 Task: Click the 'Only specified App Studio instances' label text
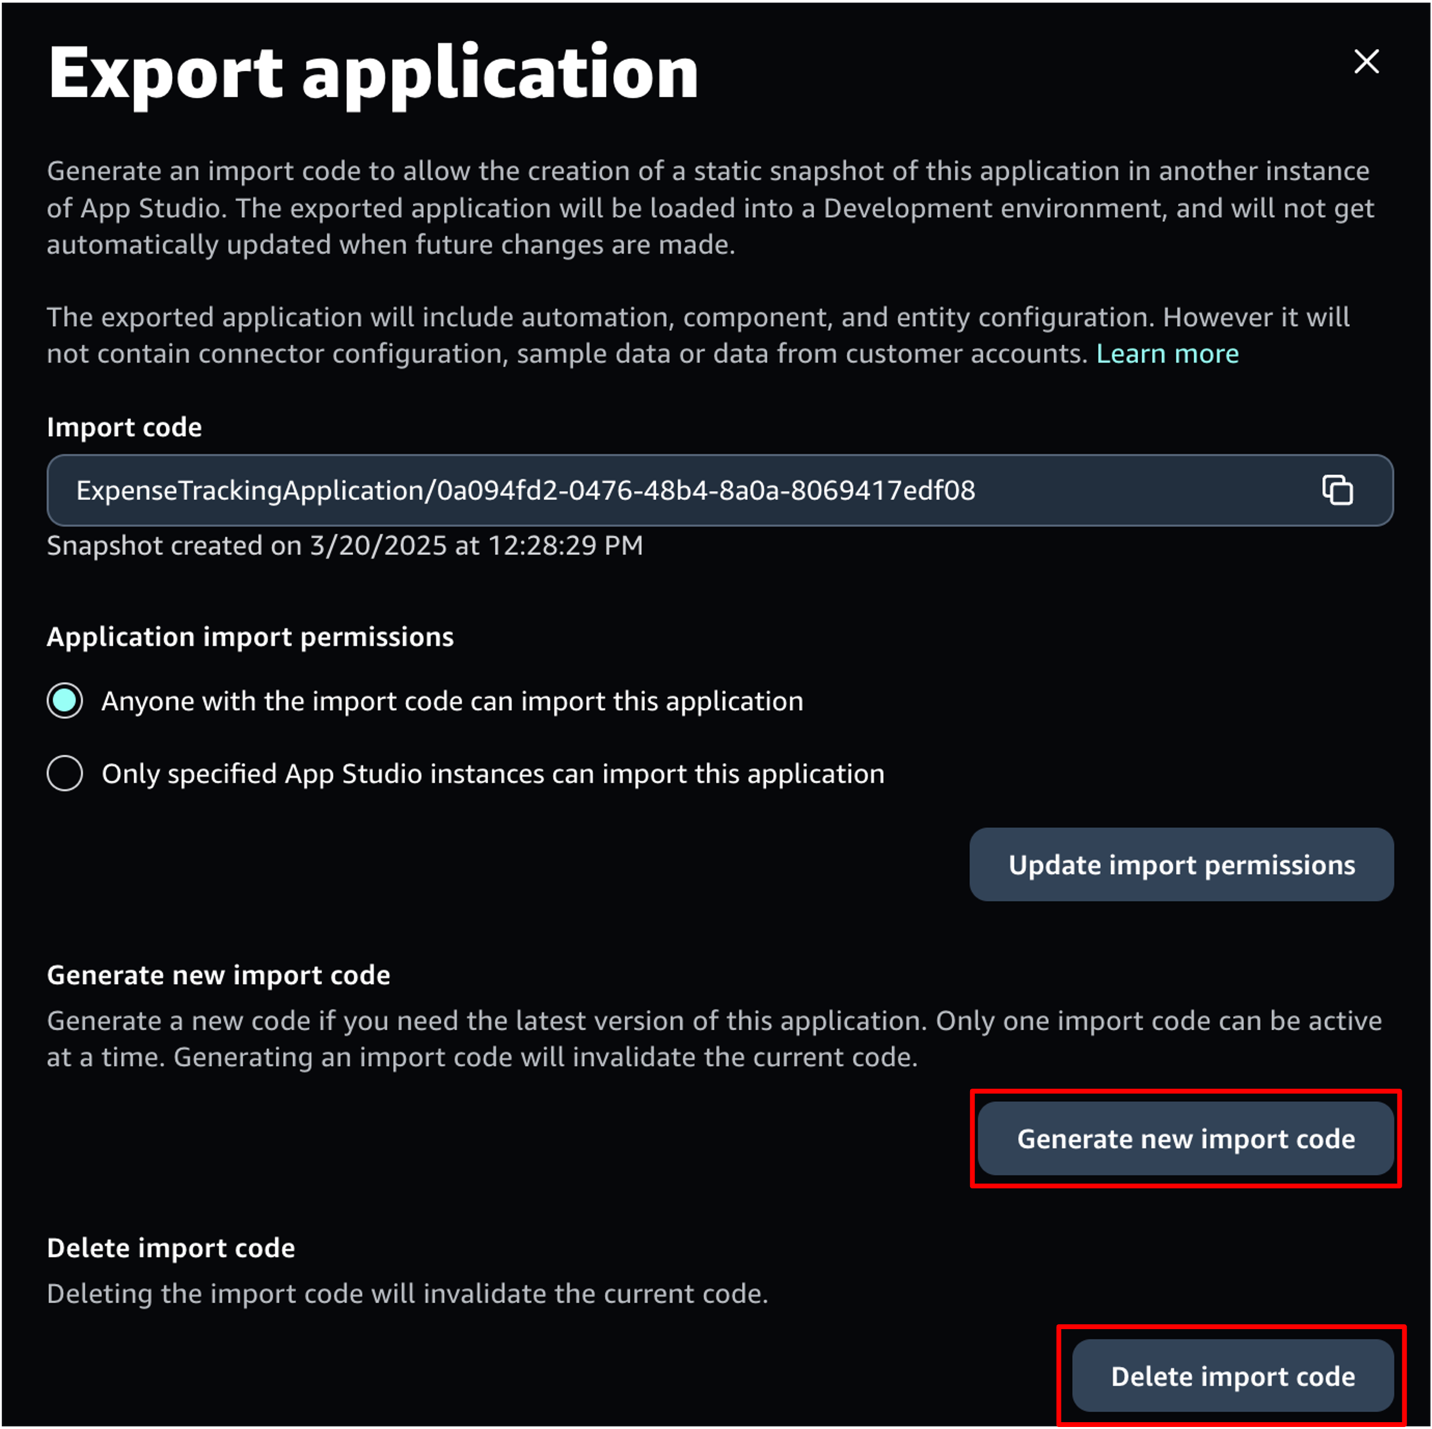pyautogui.click(x=493, y=774)
